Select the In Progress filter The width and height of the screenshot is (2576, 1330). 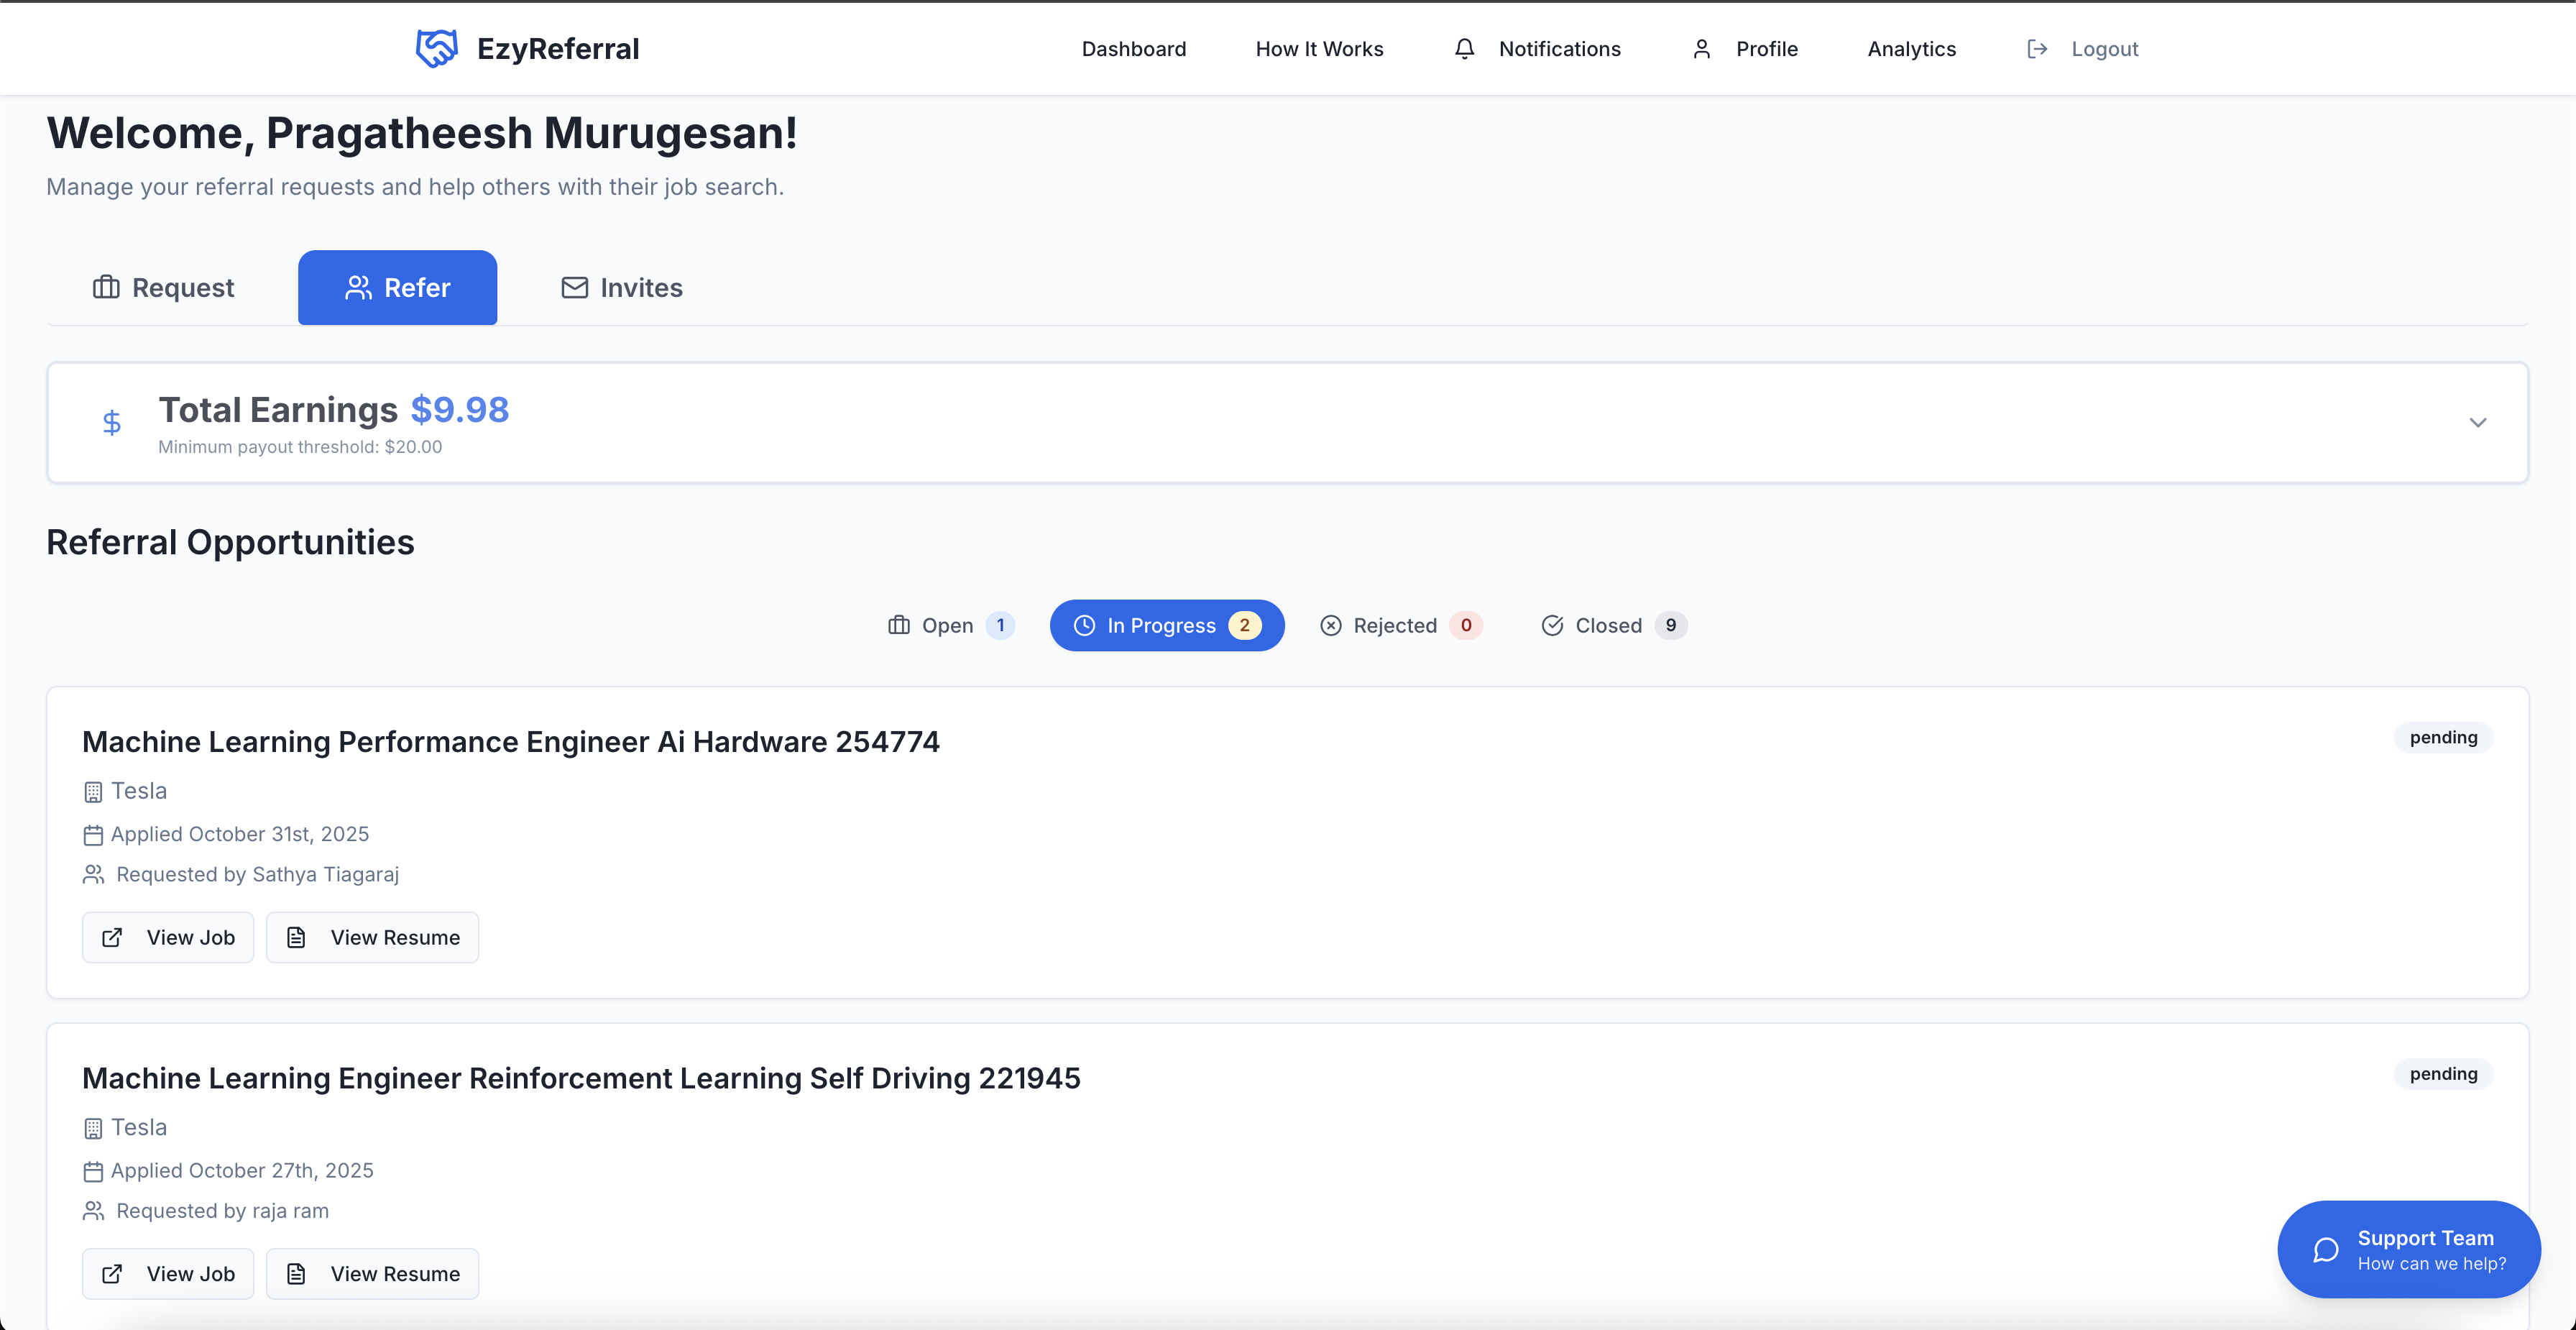(x=1166, y=625)
